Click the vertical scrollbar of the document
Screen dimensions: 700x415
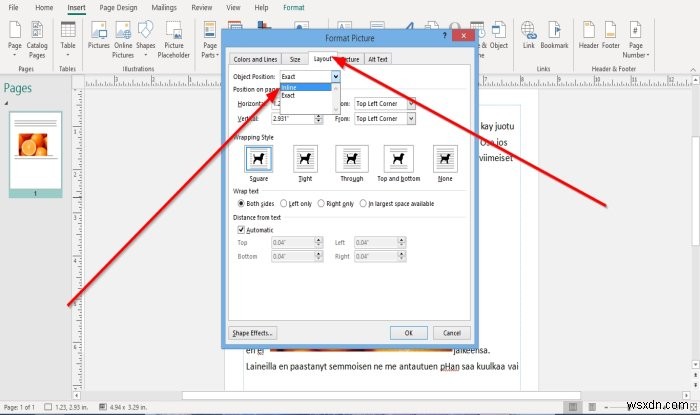[x=695, y=191]
